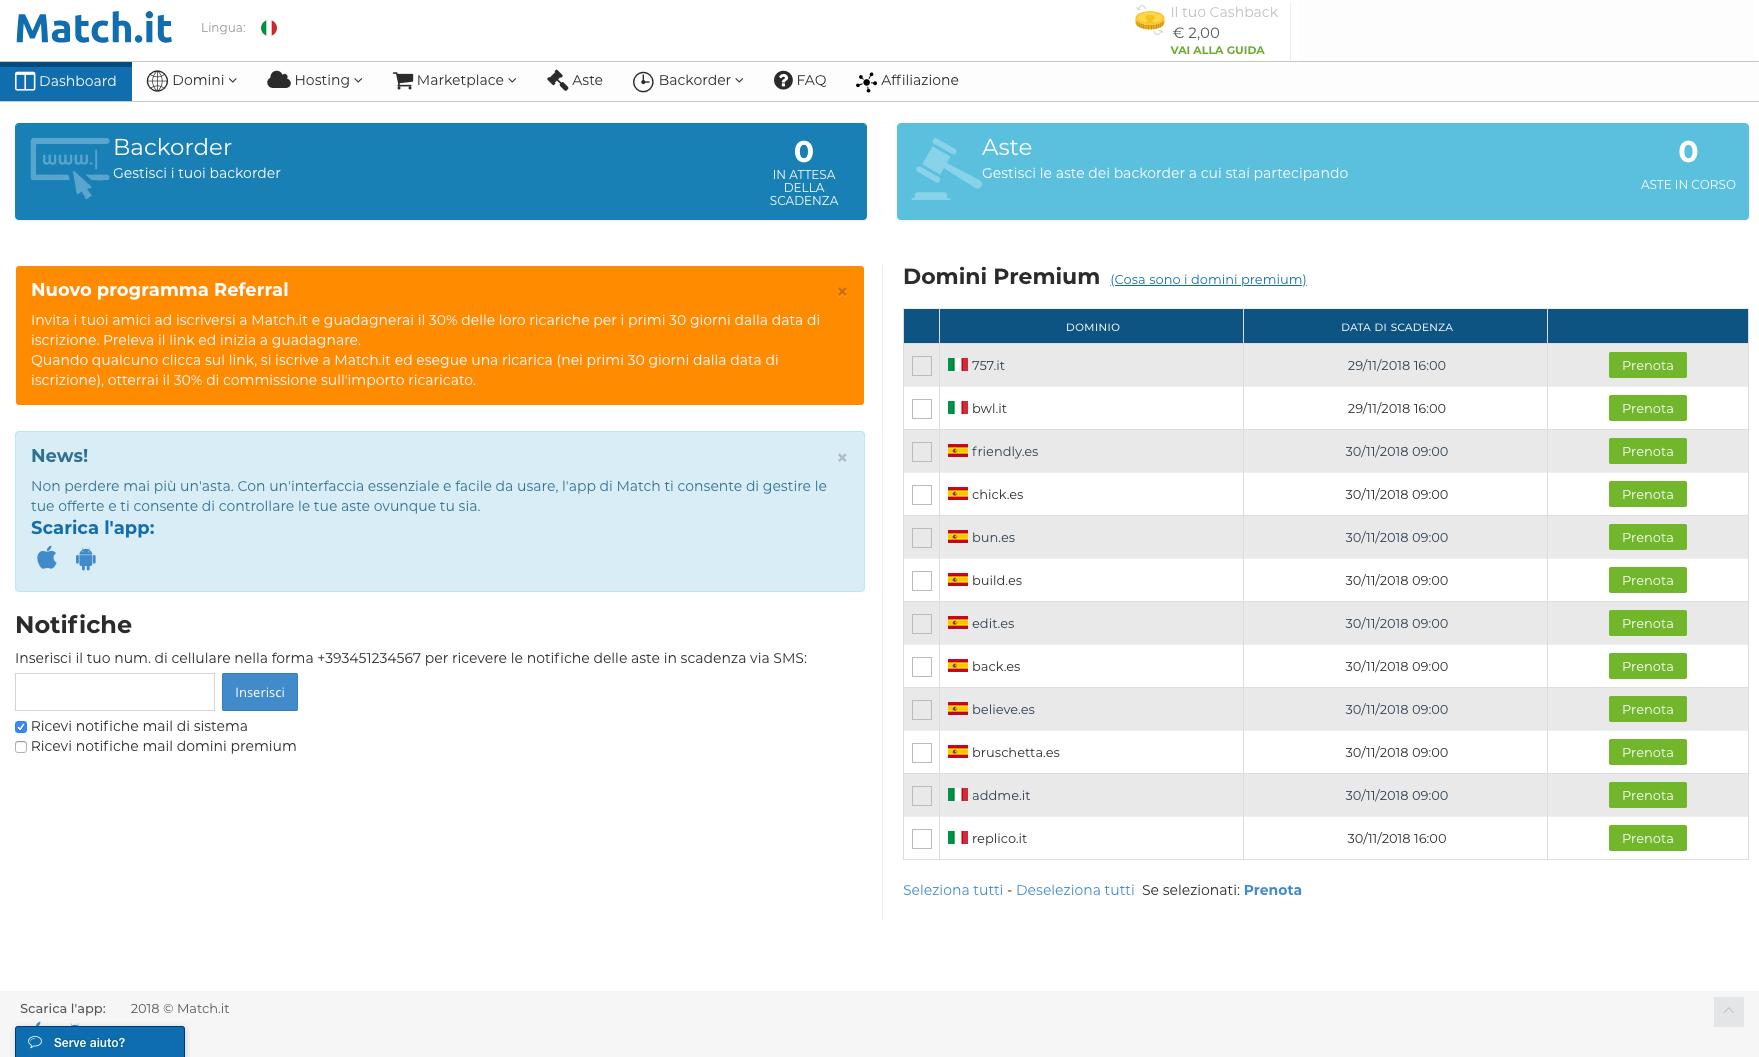Click the chat bubble icon in Serve aiuto
This screenshot has width=1759, height=1057.
pyautogui.click(x=35, y=1042)
